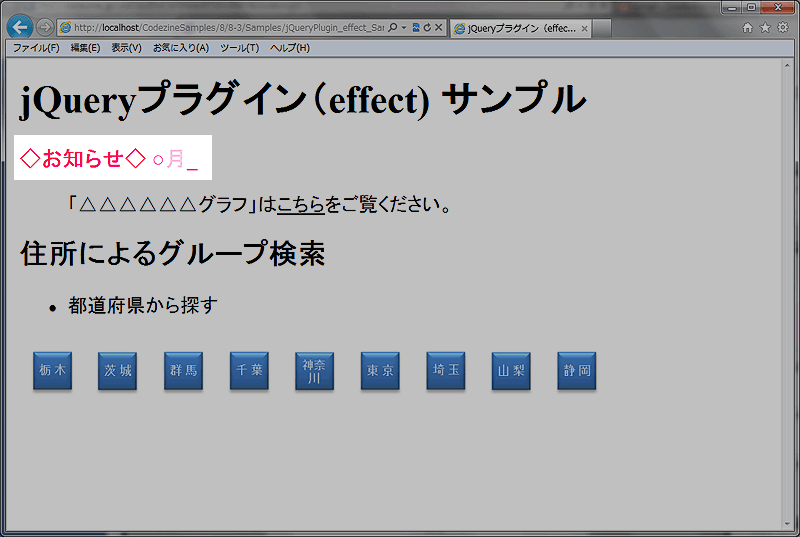Open the ヘルプ(H) menu
Image resolution: width=800 pixels, height=537 pixels.
[x=290, y=48]
